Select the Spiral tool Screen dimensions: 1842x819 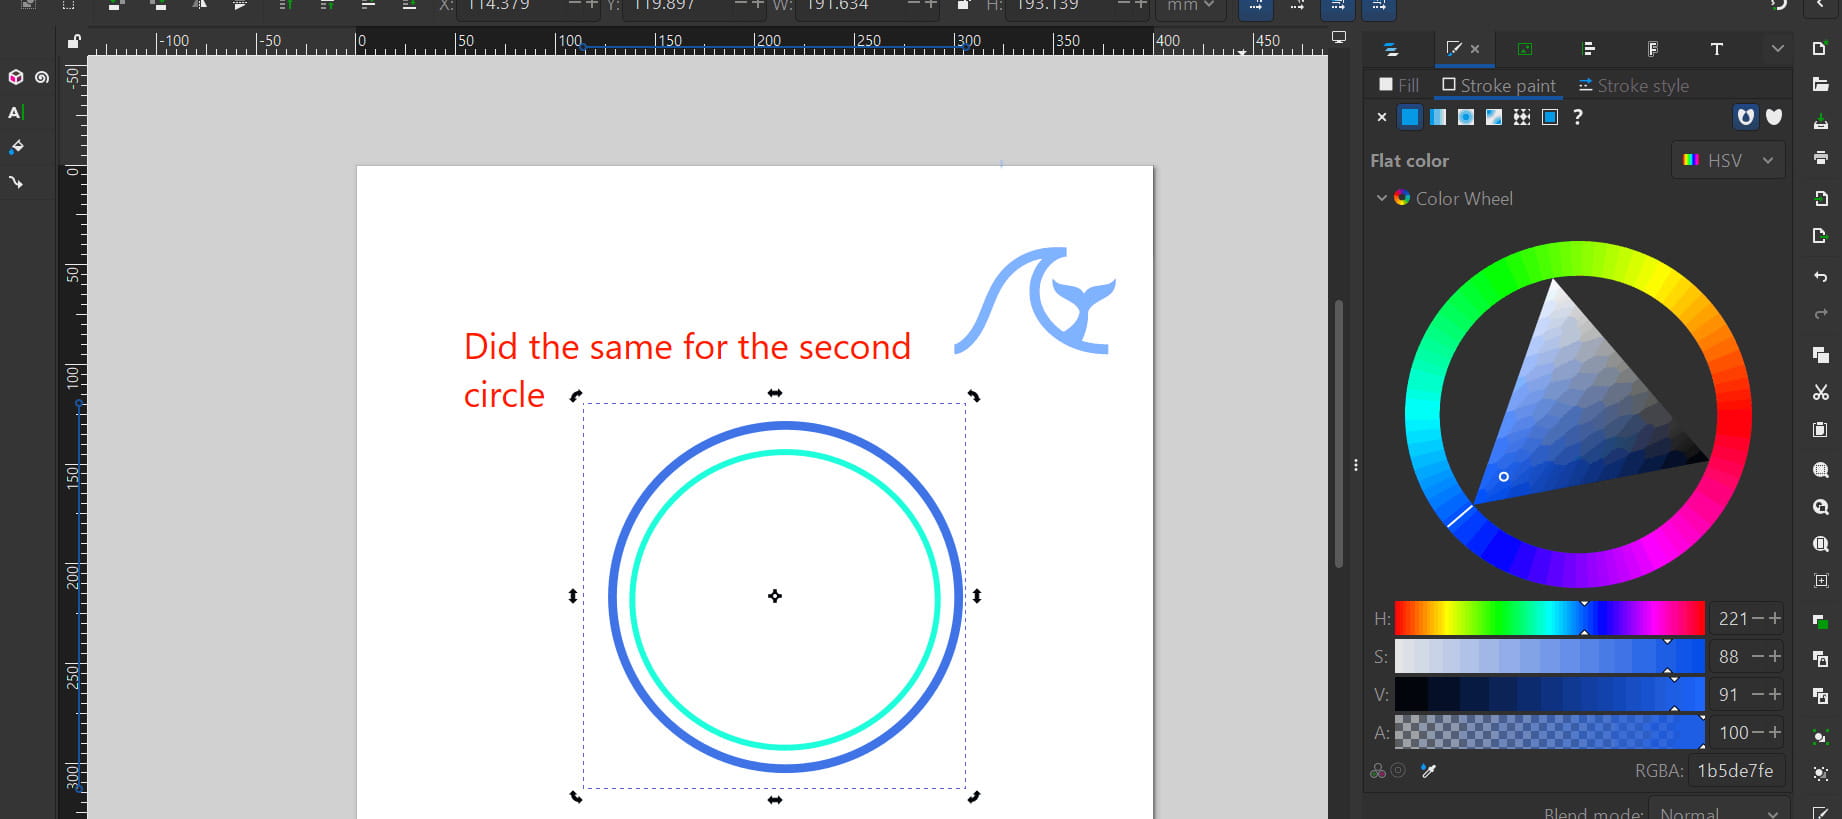42,77
